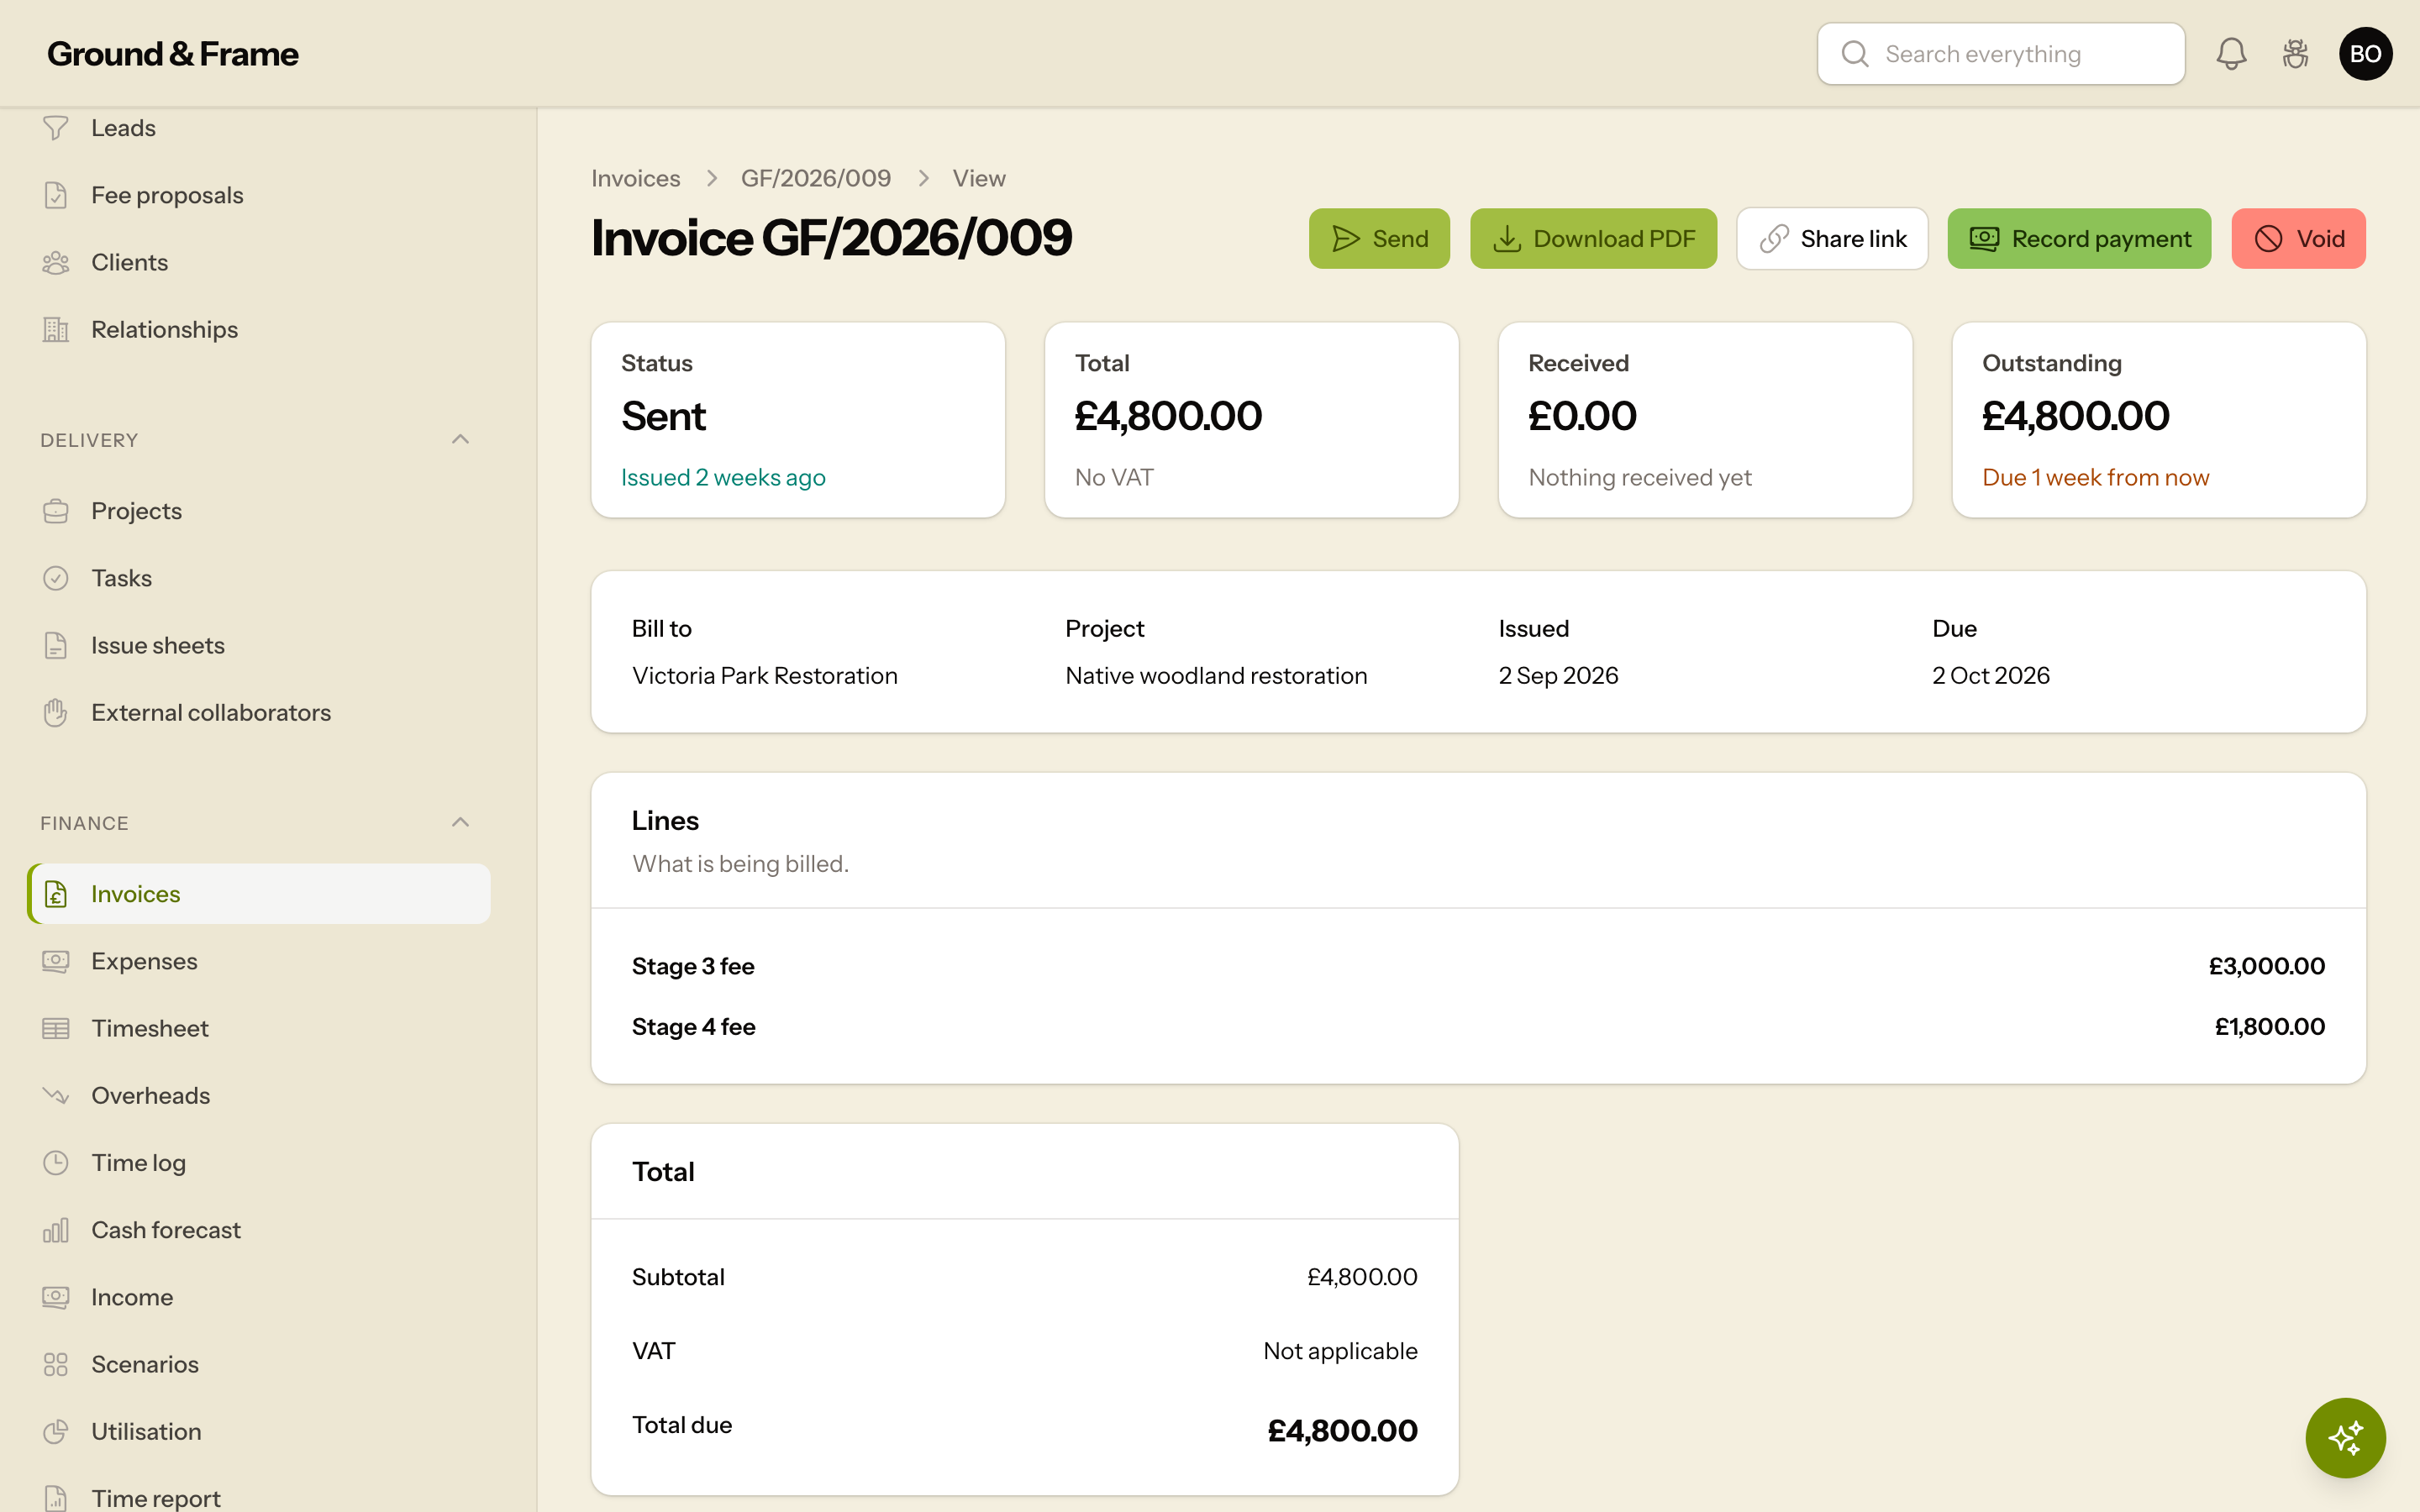Click the Income banknote icon

[x=56, y=1297]
